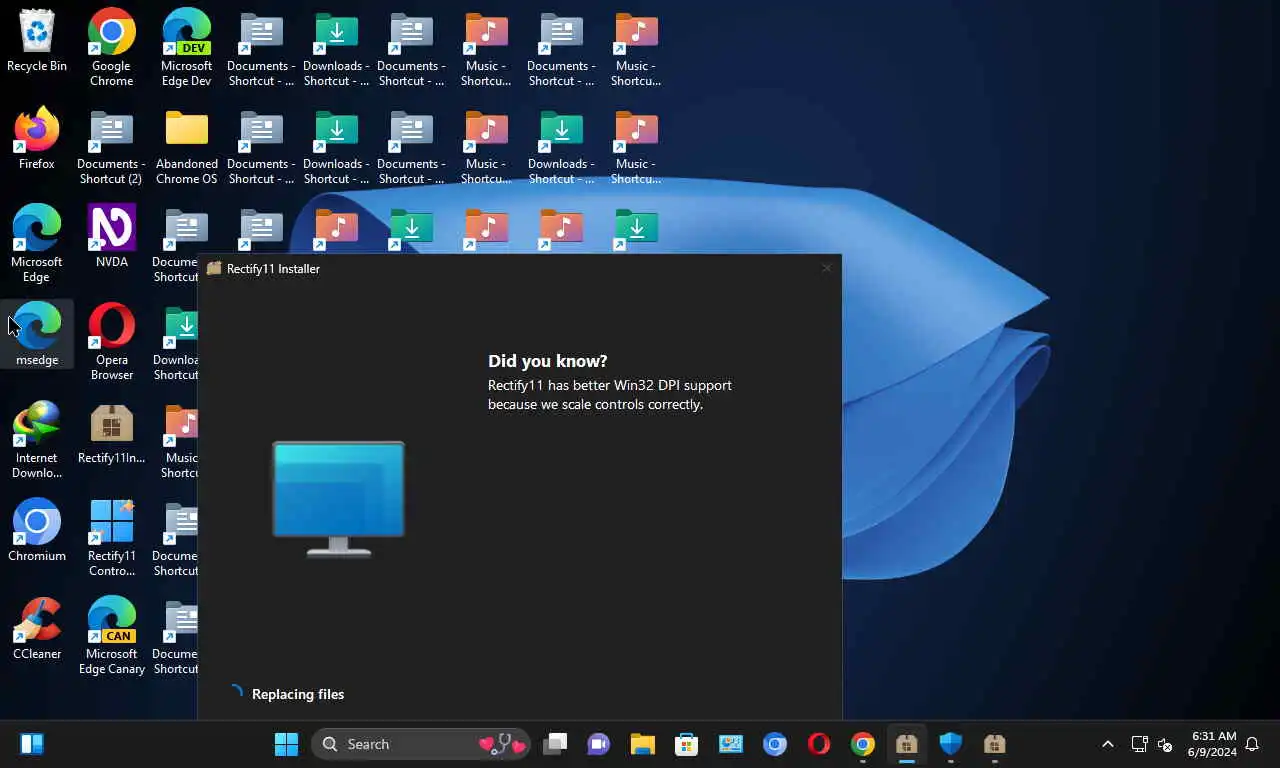Focus the active Rectify11 Installer taskbar button

[x=907, y=744]
